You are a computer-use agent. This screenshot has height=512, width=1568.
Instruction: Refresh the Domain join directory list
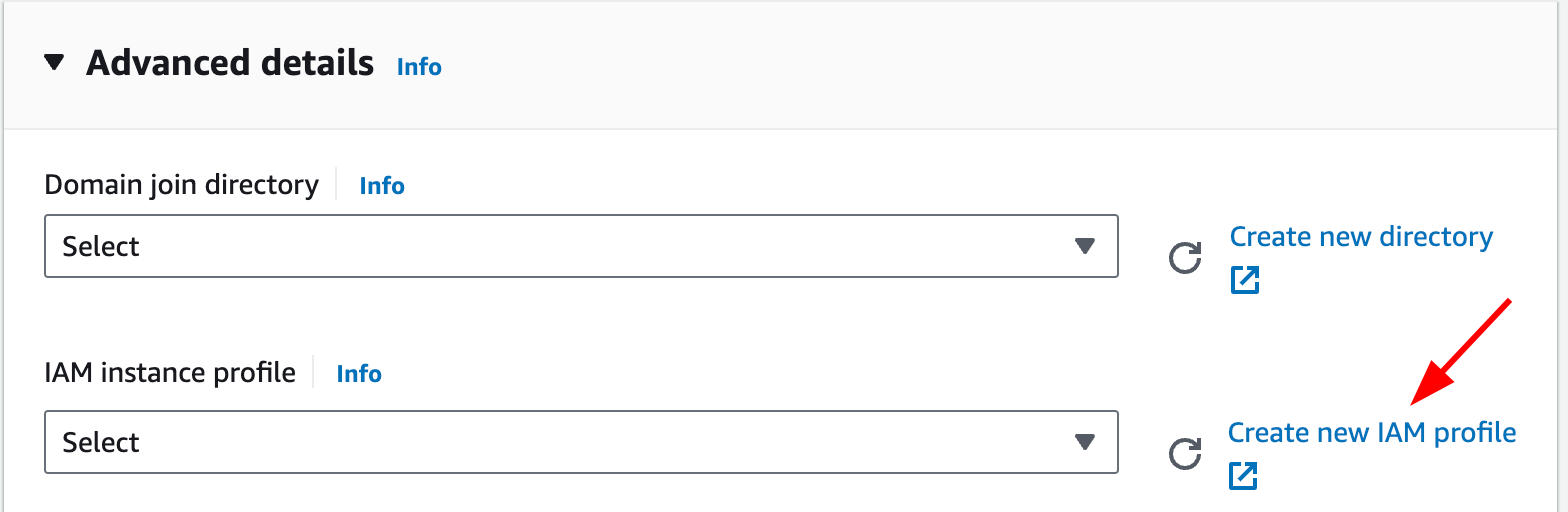click(1185, 260)
